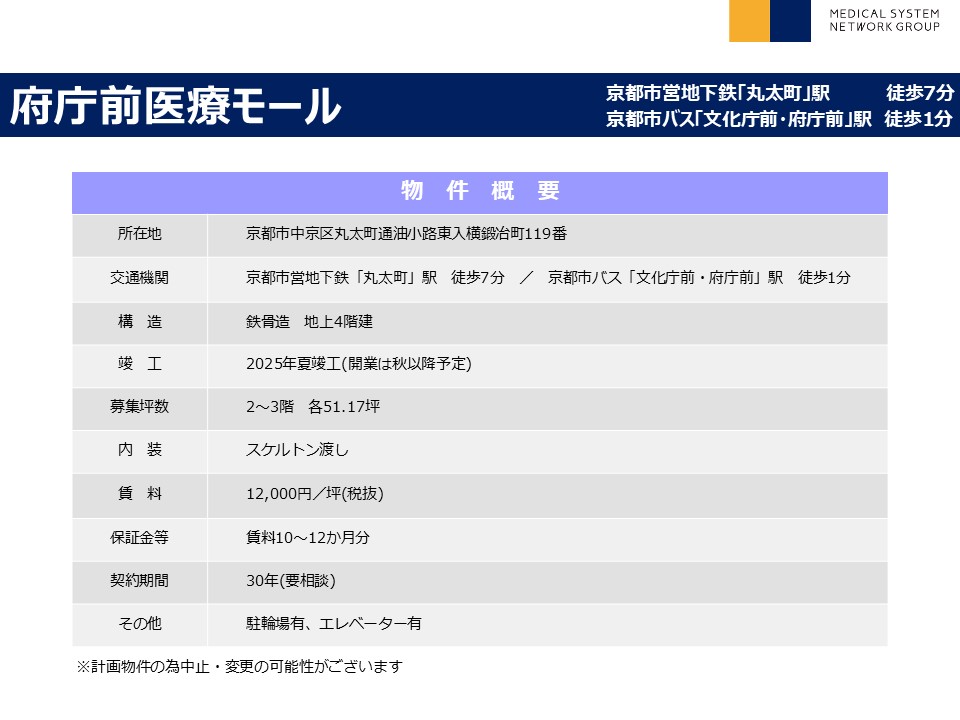Select the 府庁前医療モール slide title
Image resolution: width=960 pixels, height=720 pixels.
click(176, 106)
